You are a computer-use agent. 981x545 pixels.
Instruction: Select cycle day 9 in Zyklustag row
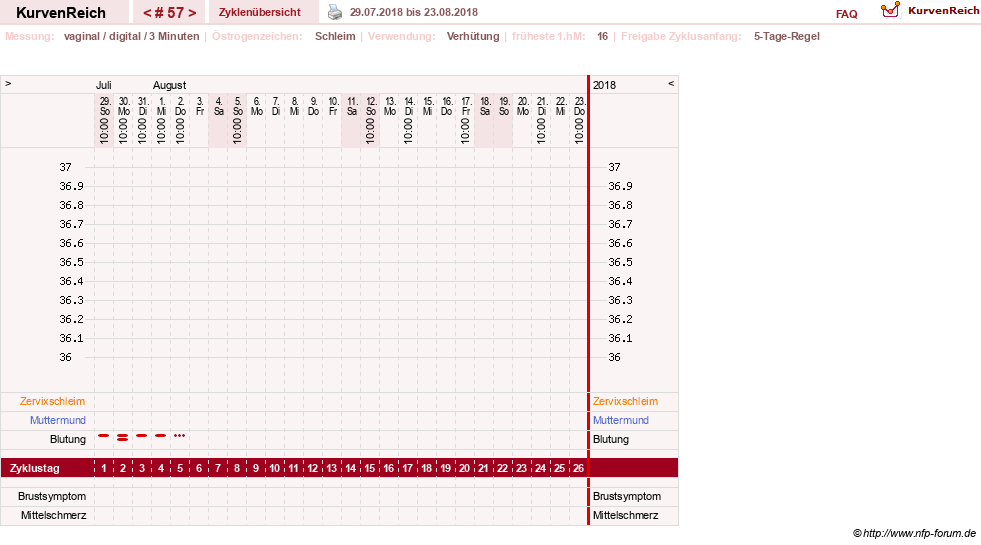255,468
